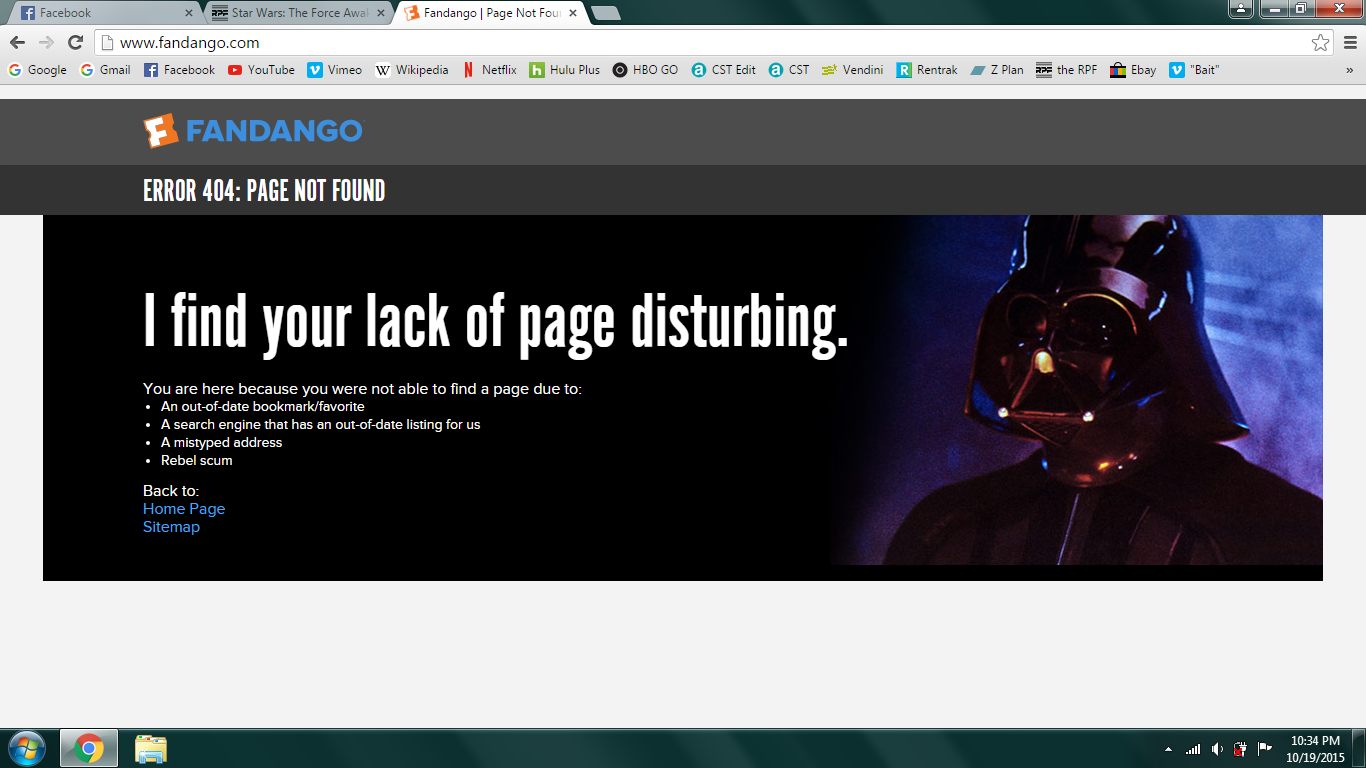
Task: Open the Rentrak bookmark
Action: point(927,70)
